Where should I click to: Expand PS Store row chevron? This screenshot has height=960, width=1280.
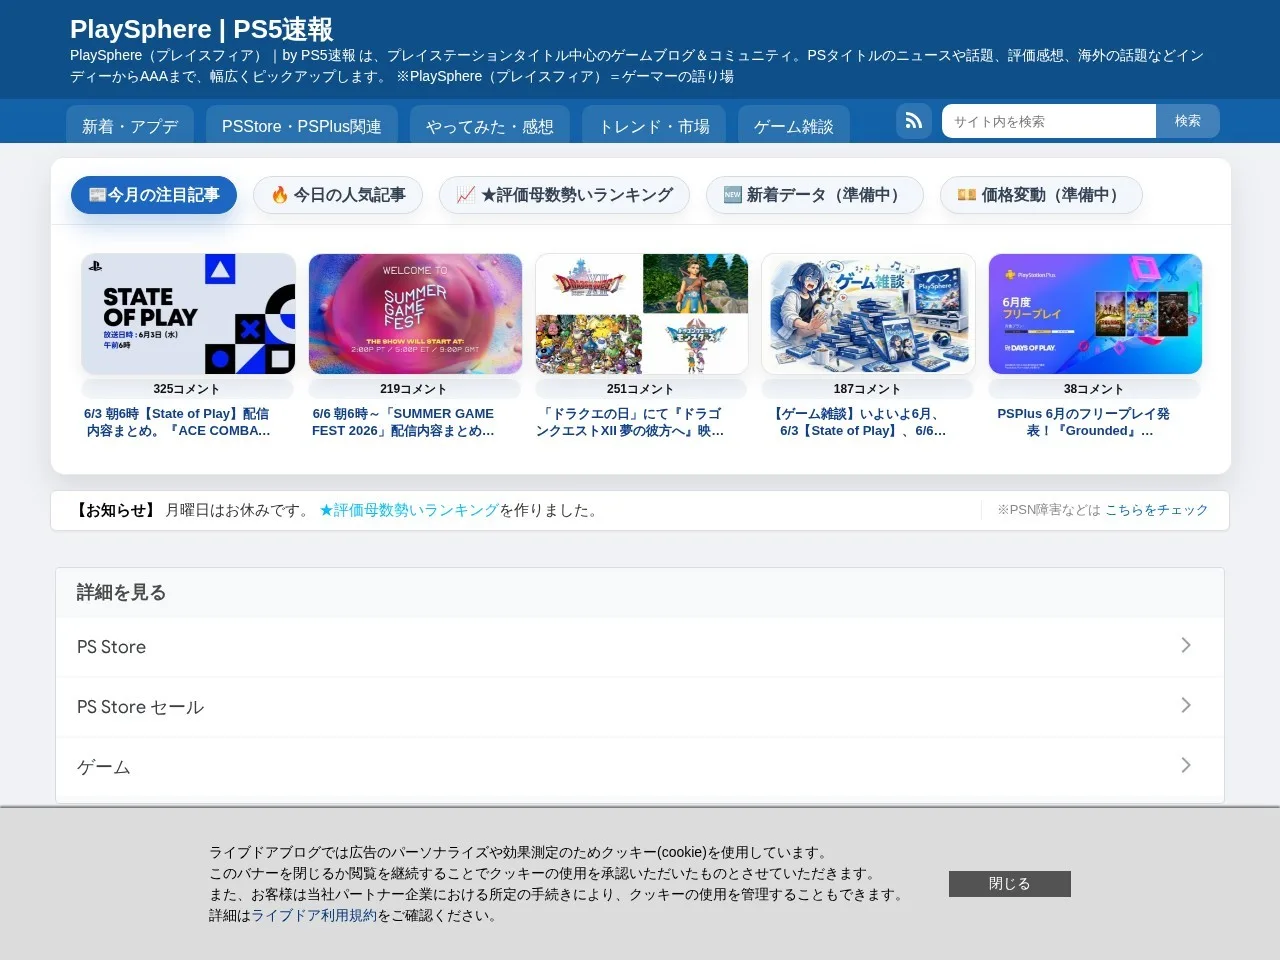tap(1186, 645)
